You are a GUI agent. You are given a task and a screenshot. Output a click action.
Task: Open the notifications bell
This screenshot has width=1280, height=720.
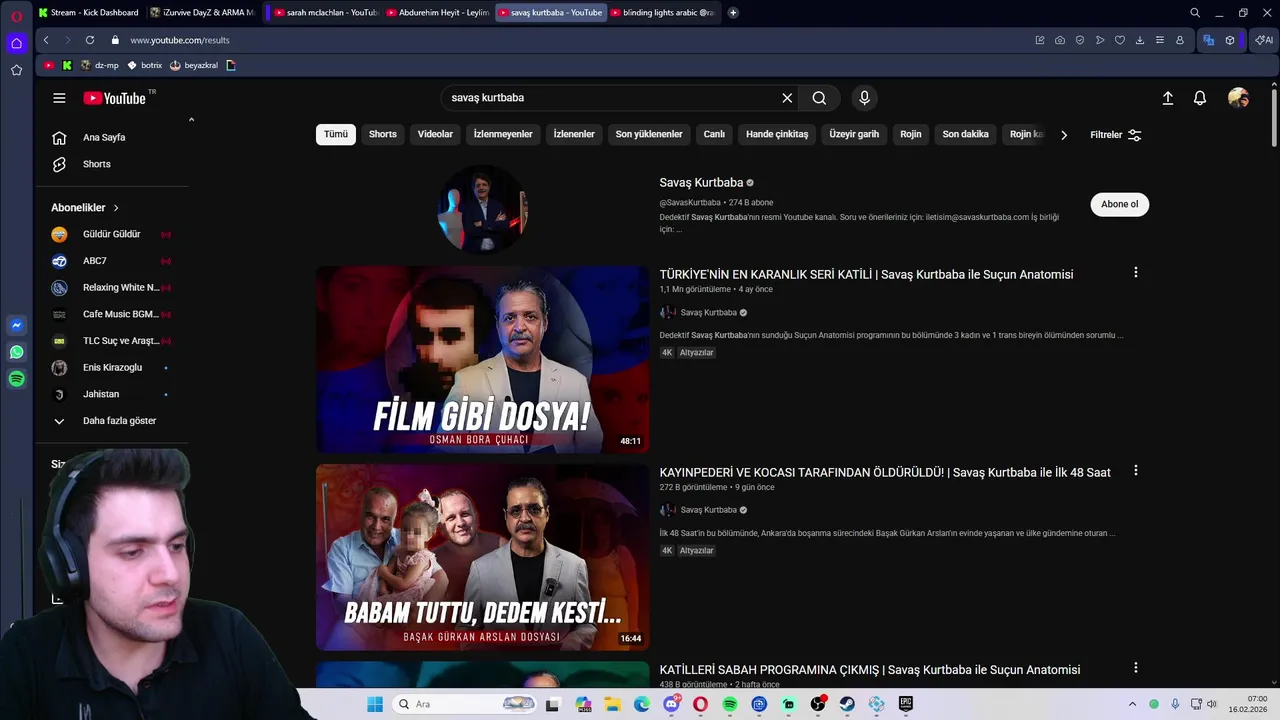pyautogui.click(x=1200, y=98)
